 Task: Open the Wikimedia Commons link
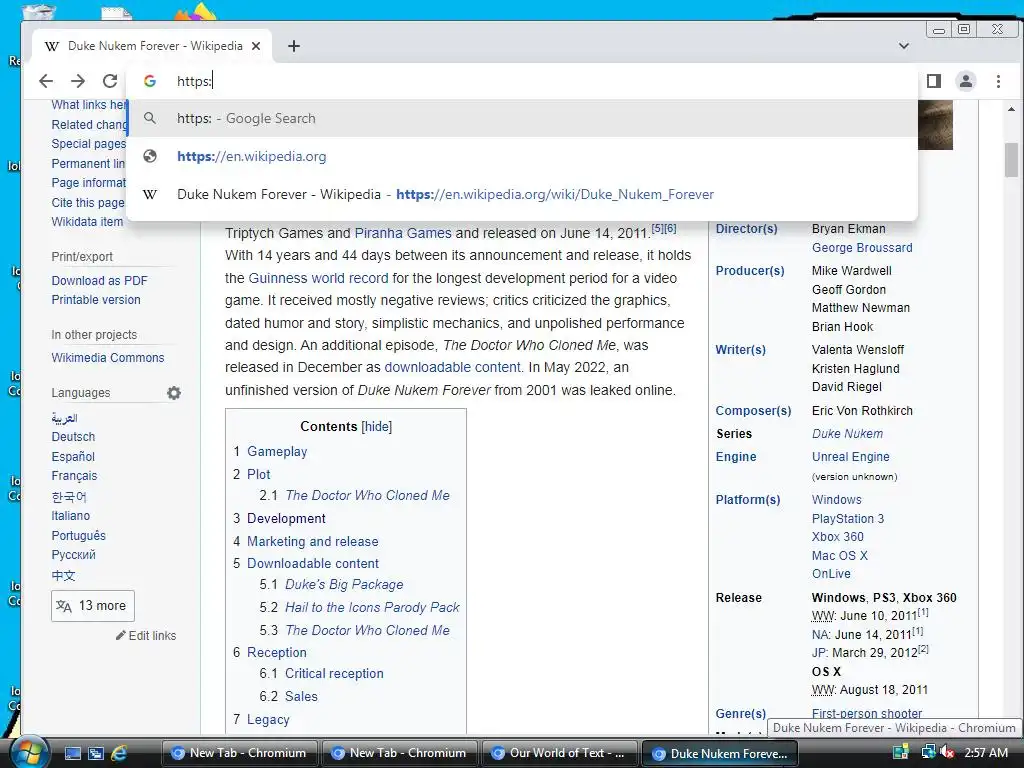tap(108, 358)
